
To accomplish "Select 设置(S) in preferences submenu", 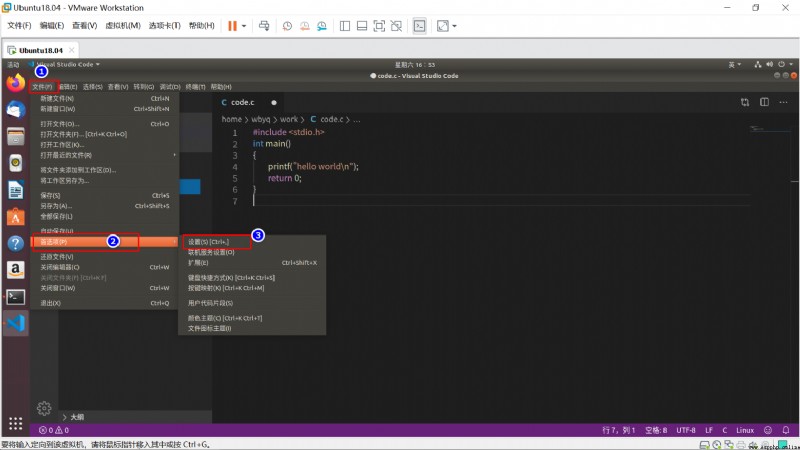I will (x=252, y=242).
